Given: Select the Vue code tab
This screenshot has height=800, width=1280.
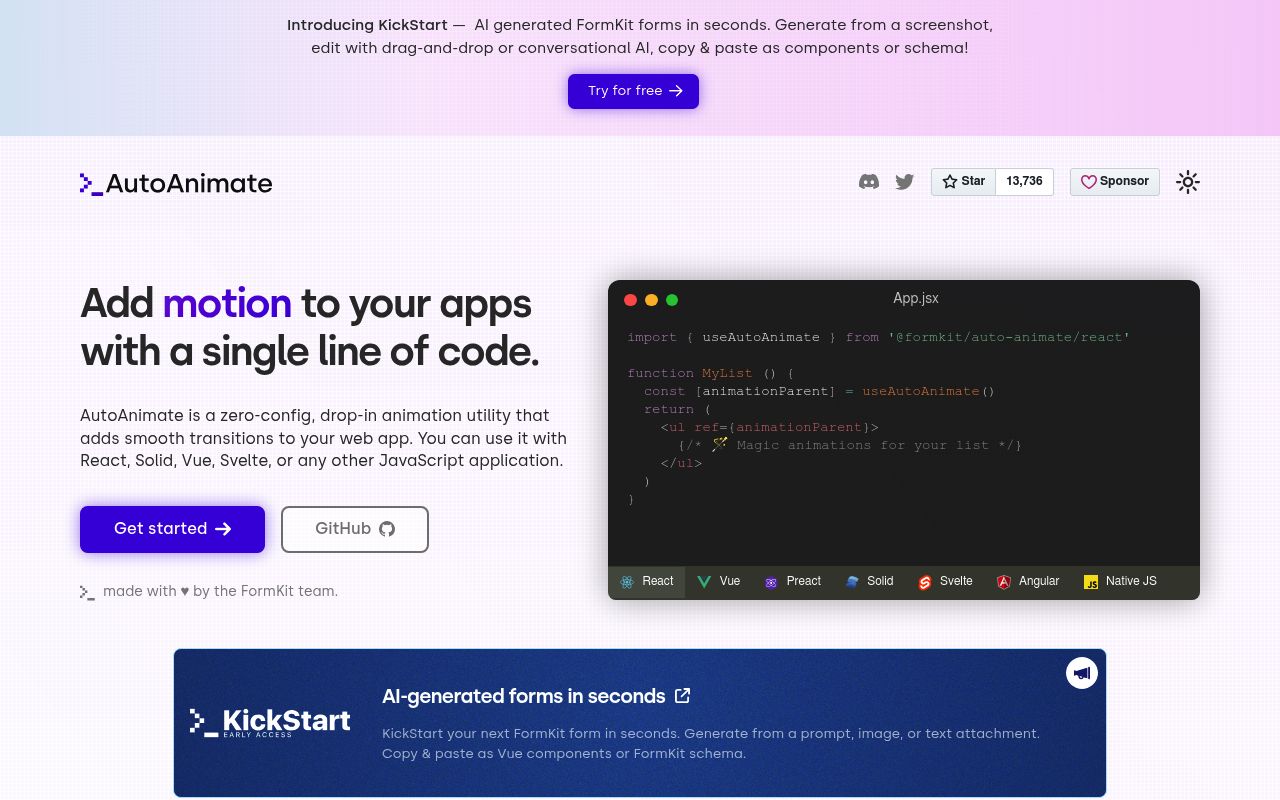Looking at the screenshot, I should coord(719,582).
